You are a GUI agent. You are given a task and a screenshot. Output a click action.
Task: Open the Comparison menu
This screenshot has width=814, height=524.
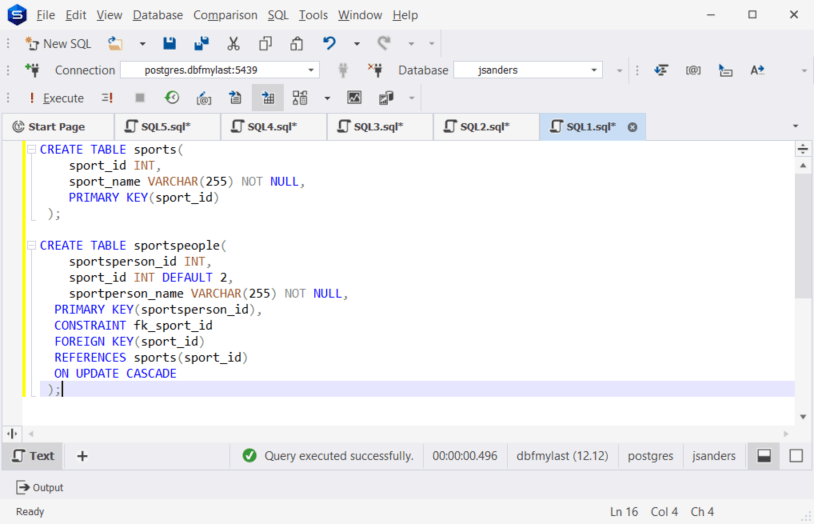tap(225, 15)
